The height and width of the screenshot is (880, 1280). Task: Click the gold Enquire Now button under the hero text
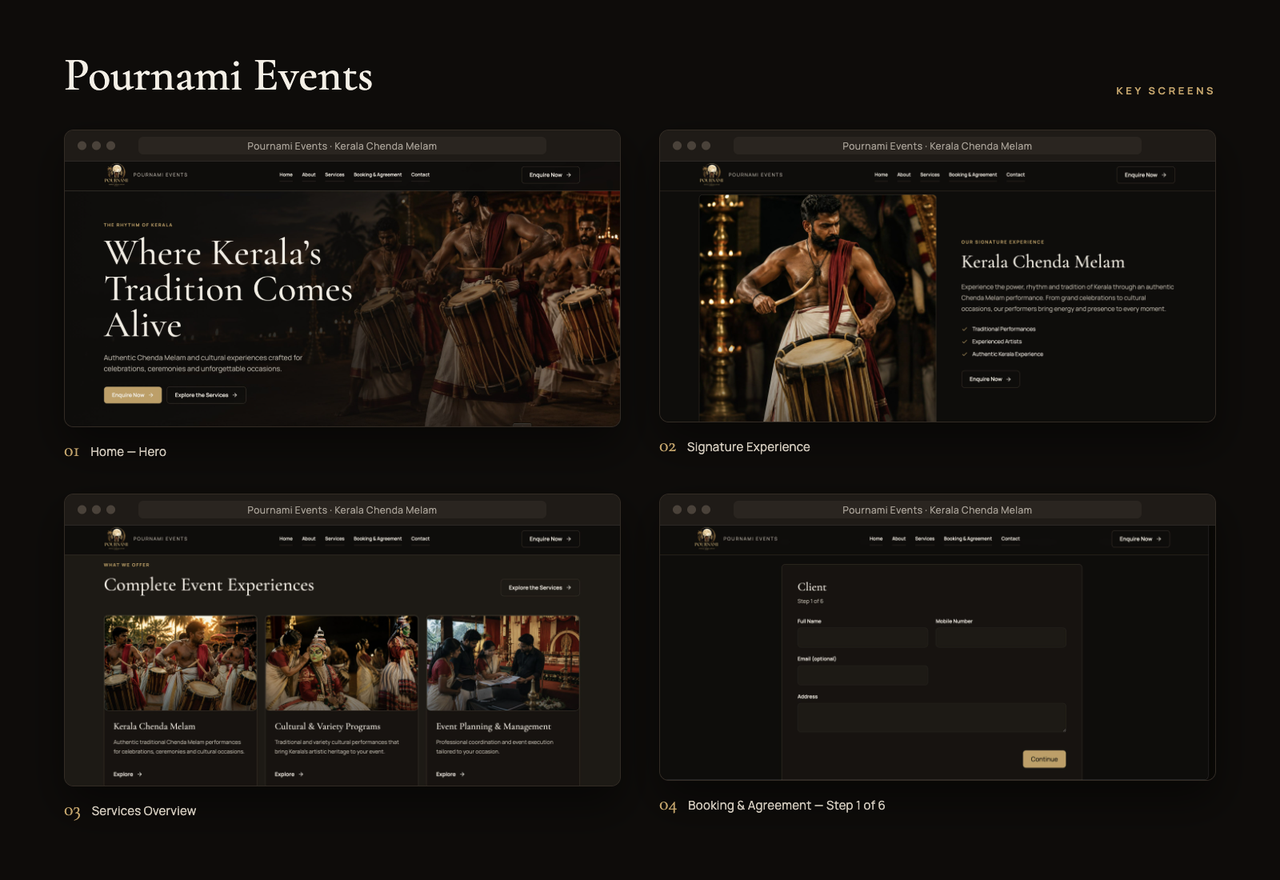coord(133,395)
